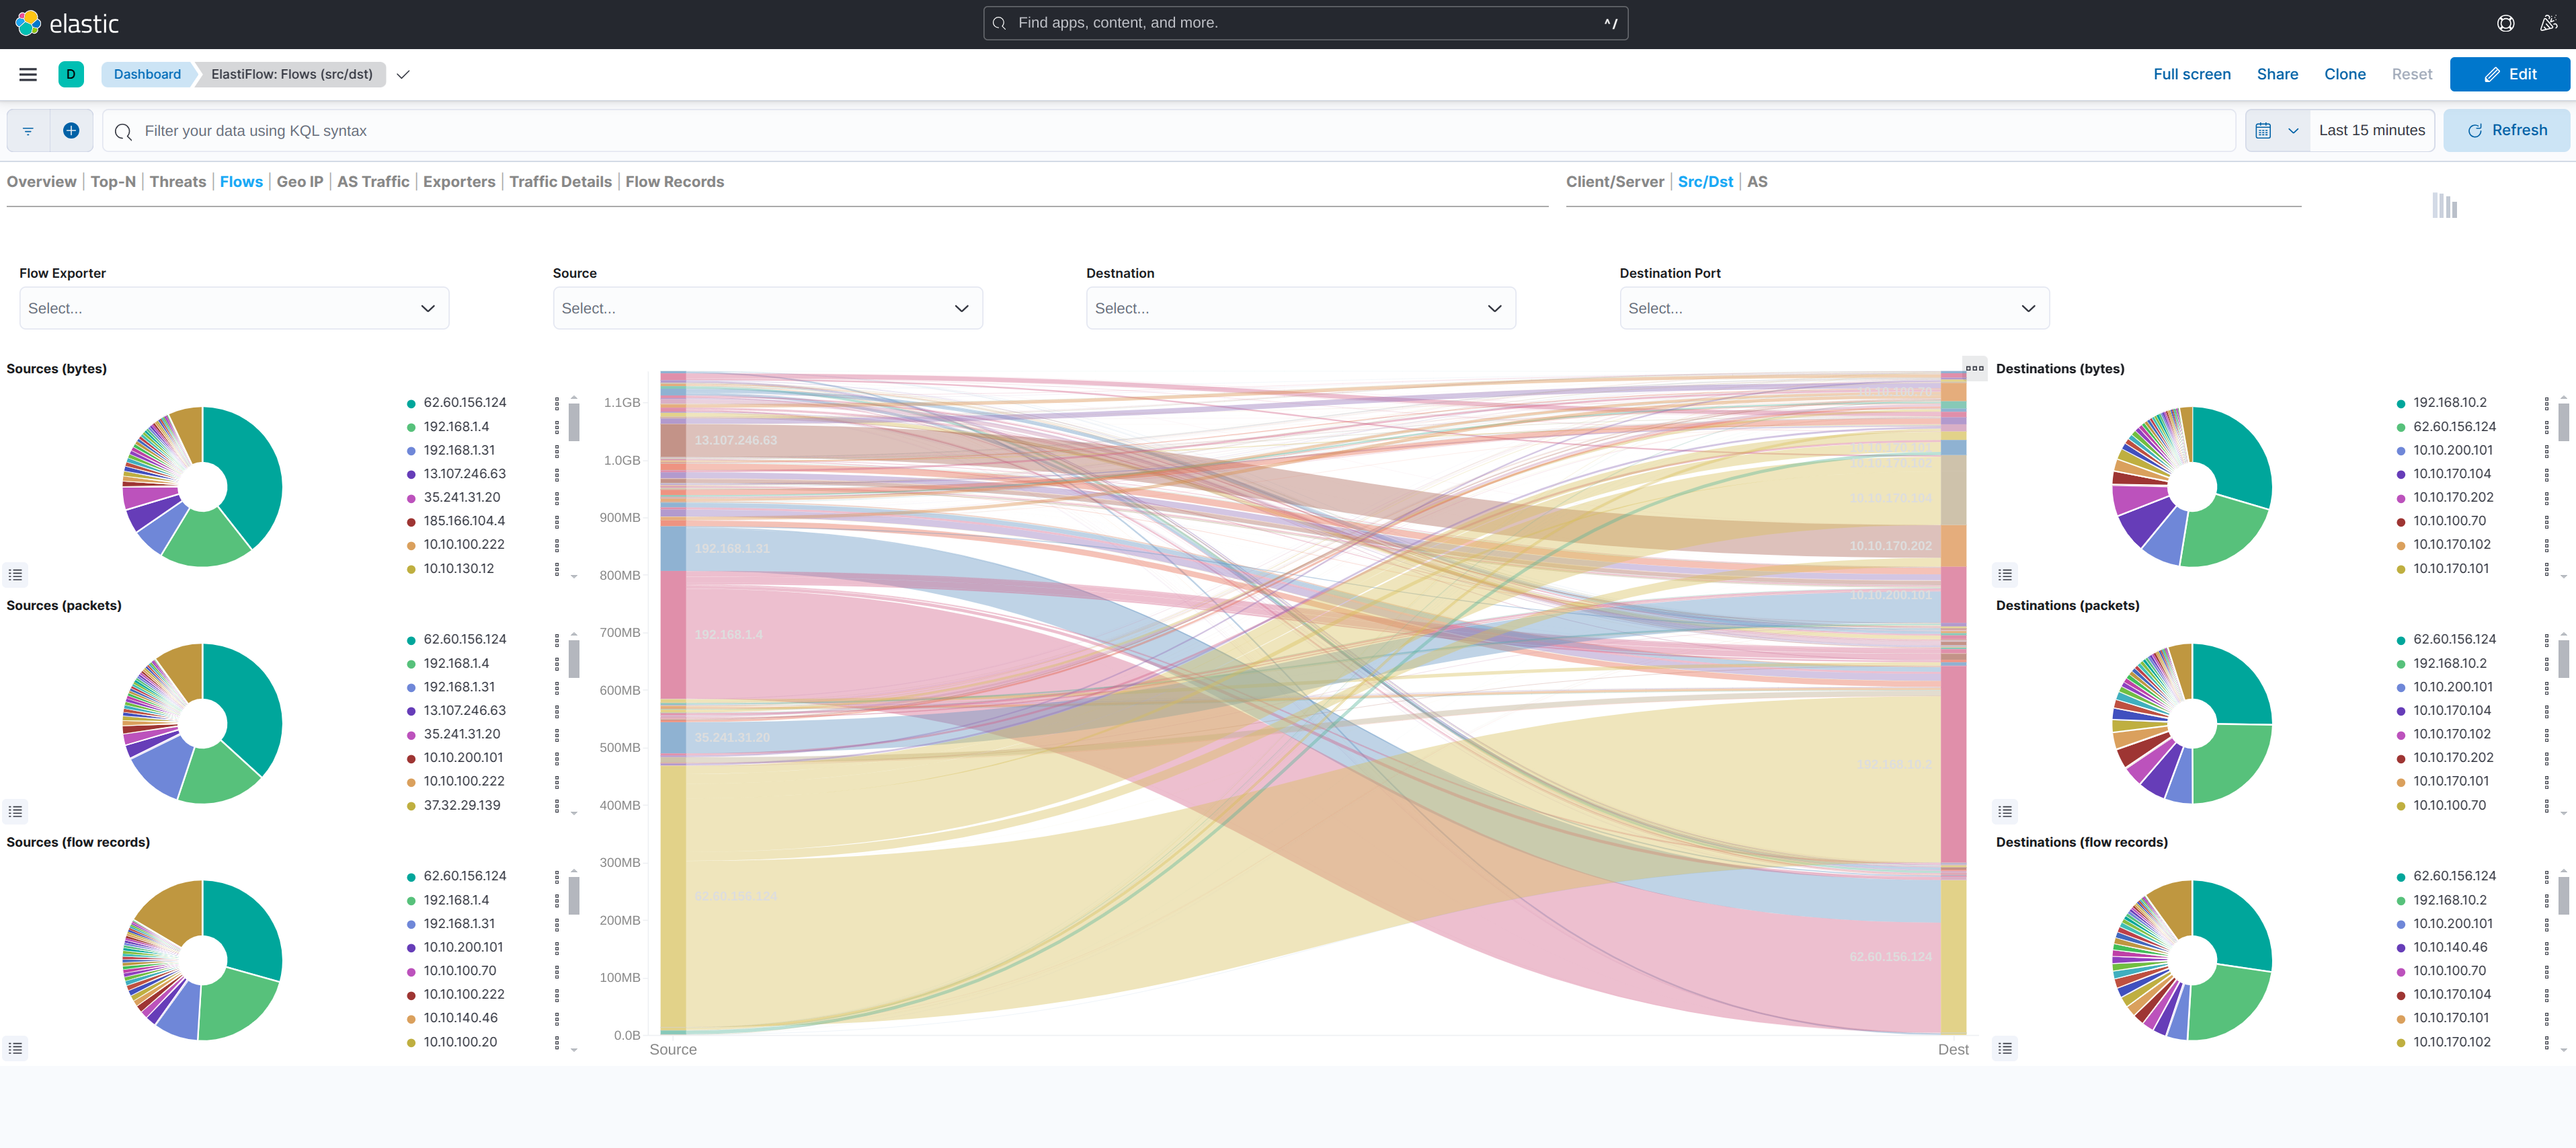Open newsfeed icon in top header
This screenshot has height=1148, width=2576.
[x=2548, y=23]
